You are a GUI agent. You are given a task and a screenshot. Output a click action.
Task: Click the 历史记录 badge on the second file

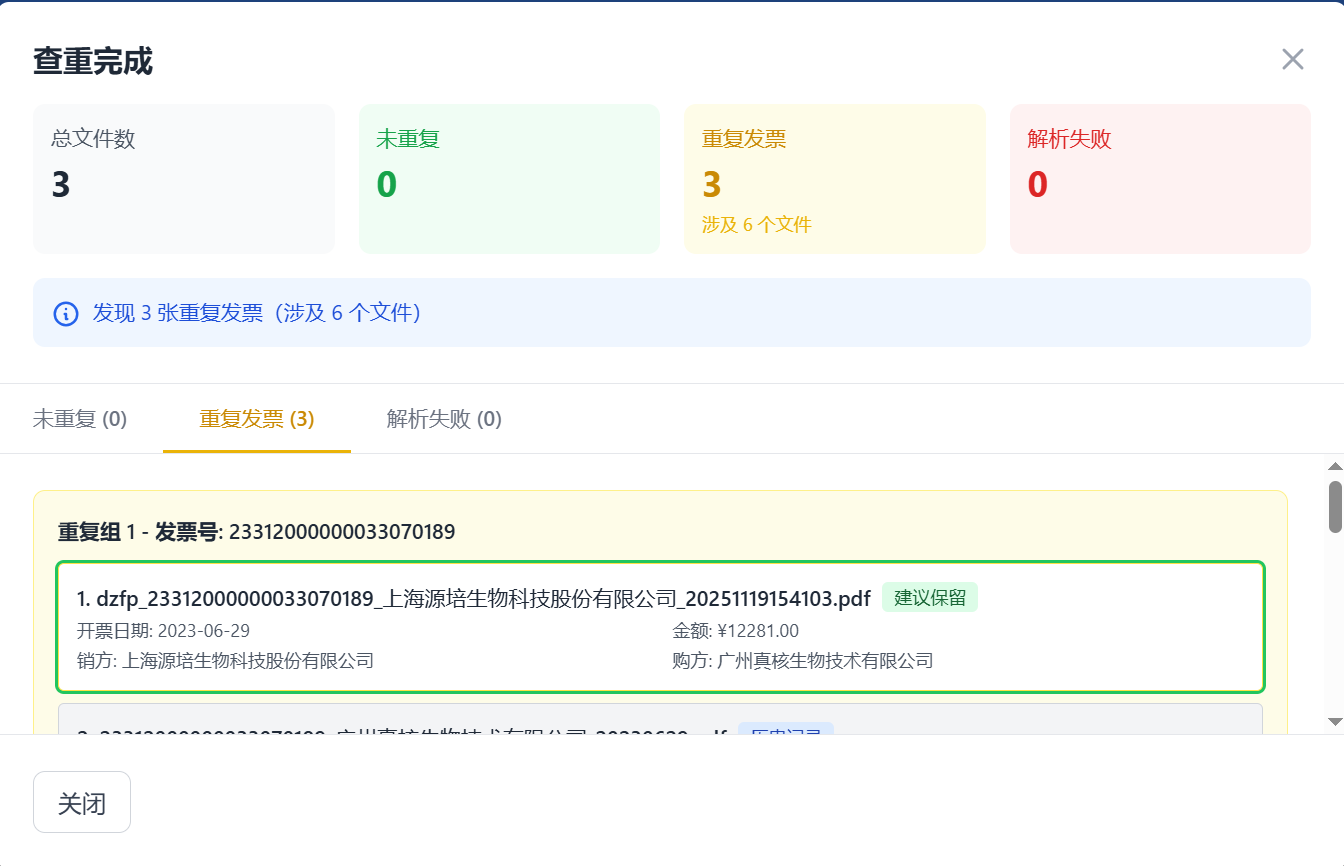785,731
